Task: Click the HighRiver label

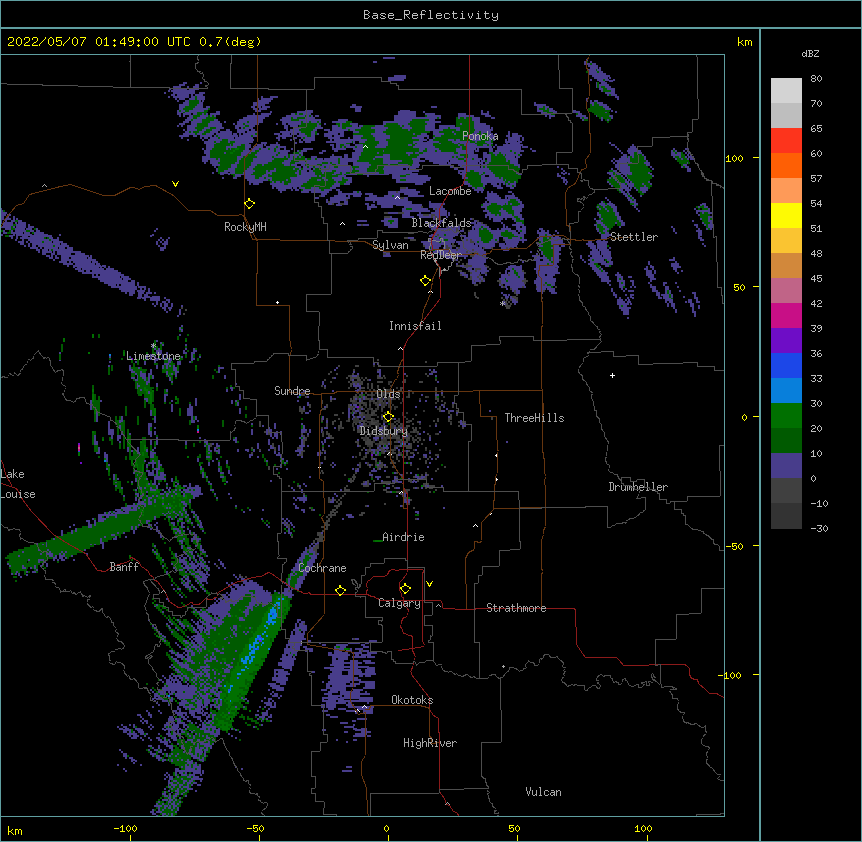Action: coord(430,743)
